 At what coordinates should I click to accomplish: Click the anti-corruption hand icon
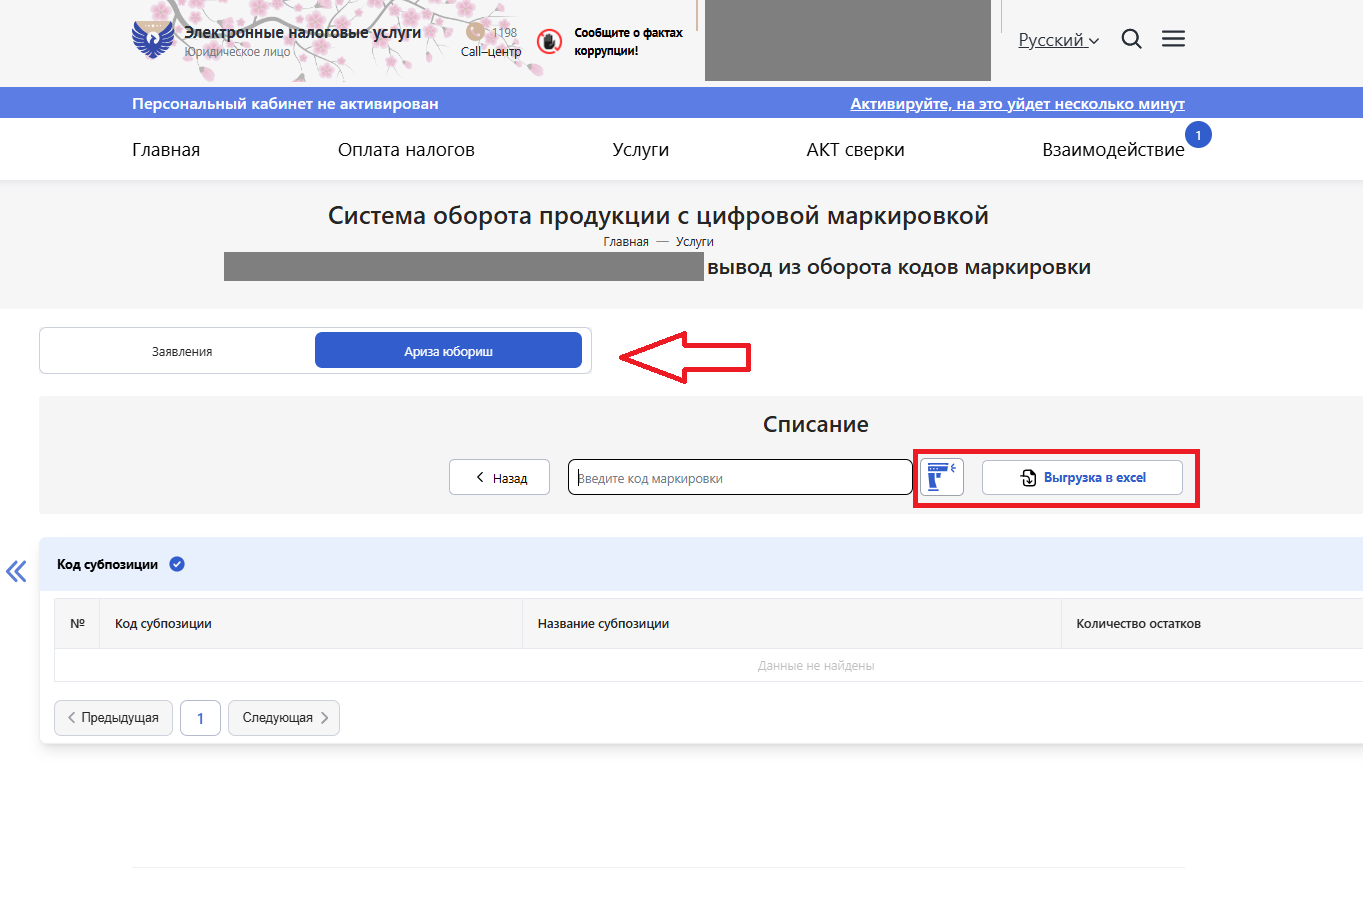[550, 41]
